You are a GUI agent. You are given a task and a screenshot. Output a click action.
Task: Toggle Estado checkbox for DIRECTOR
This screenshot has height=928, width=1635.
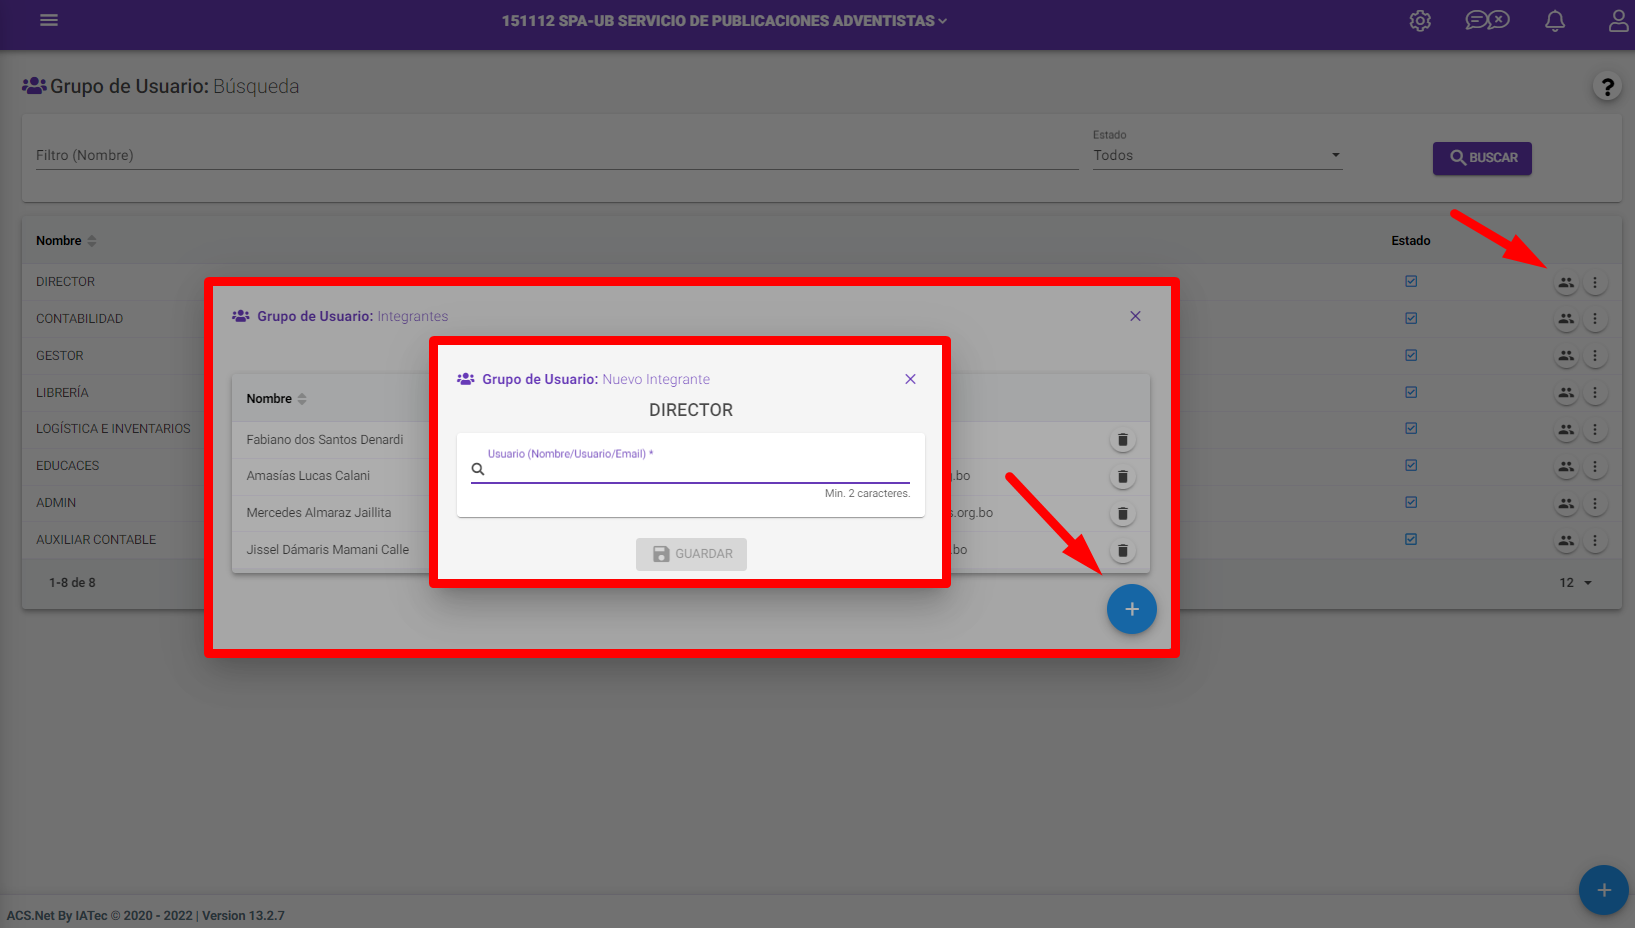[x=1411, y=281]
